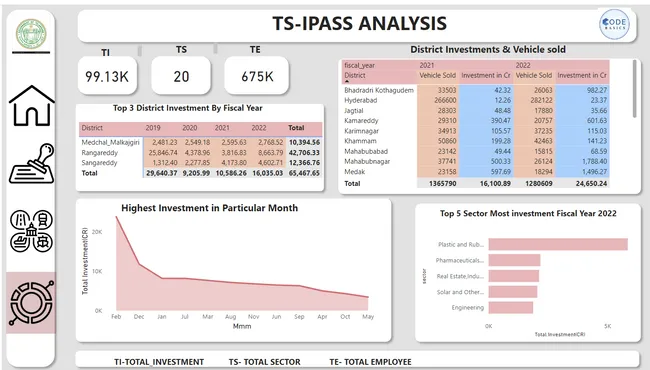650x370 pixels.
Task: Click the fiscal_year header label
Action: [359, 65]
